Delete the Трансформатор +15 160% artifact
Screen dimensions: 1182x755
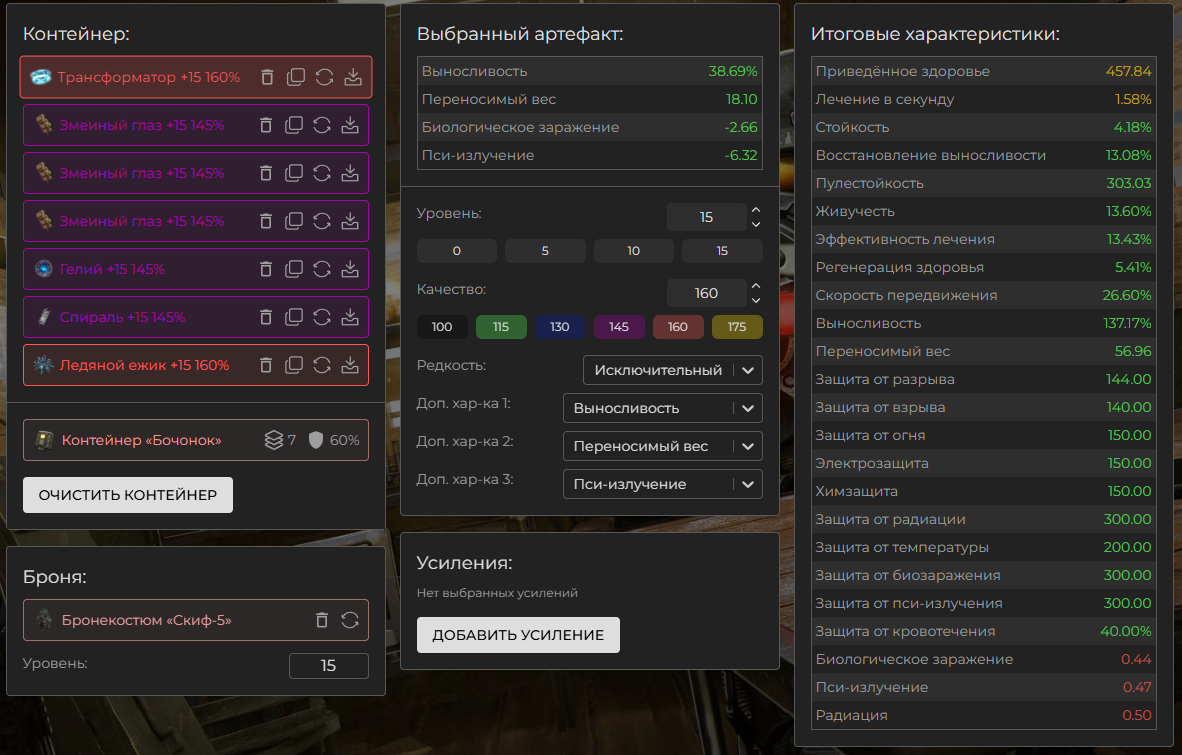click(267, 77)
